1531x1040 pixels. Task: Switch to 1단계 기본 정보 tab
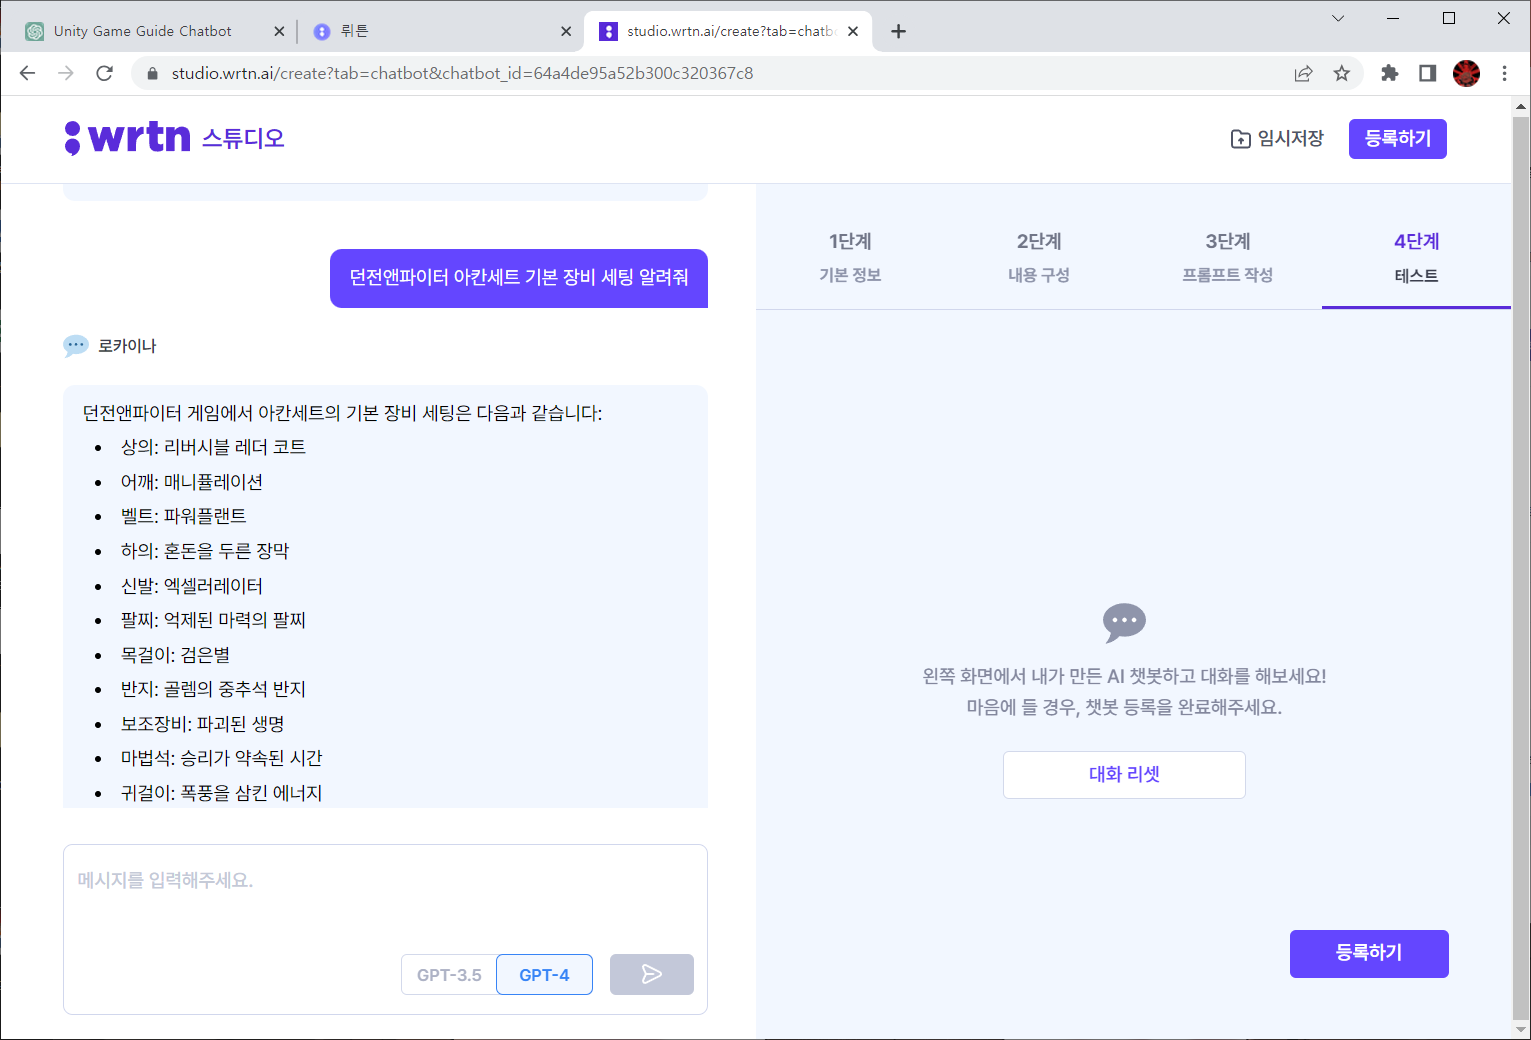(x=850, y=258)
